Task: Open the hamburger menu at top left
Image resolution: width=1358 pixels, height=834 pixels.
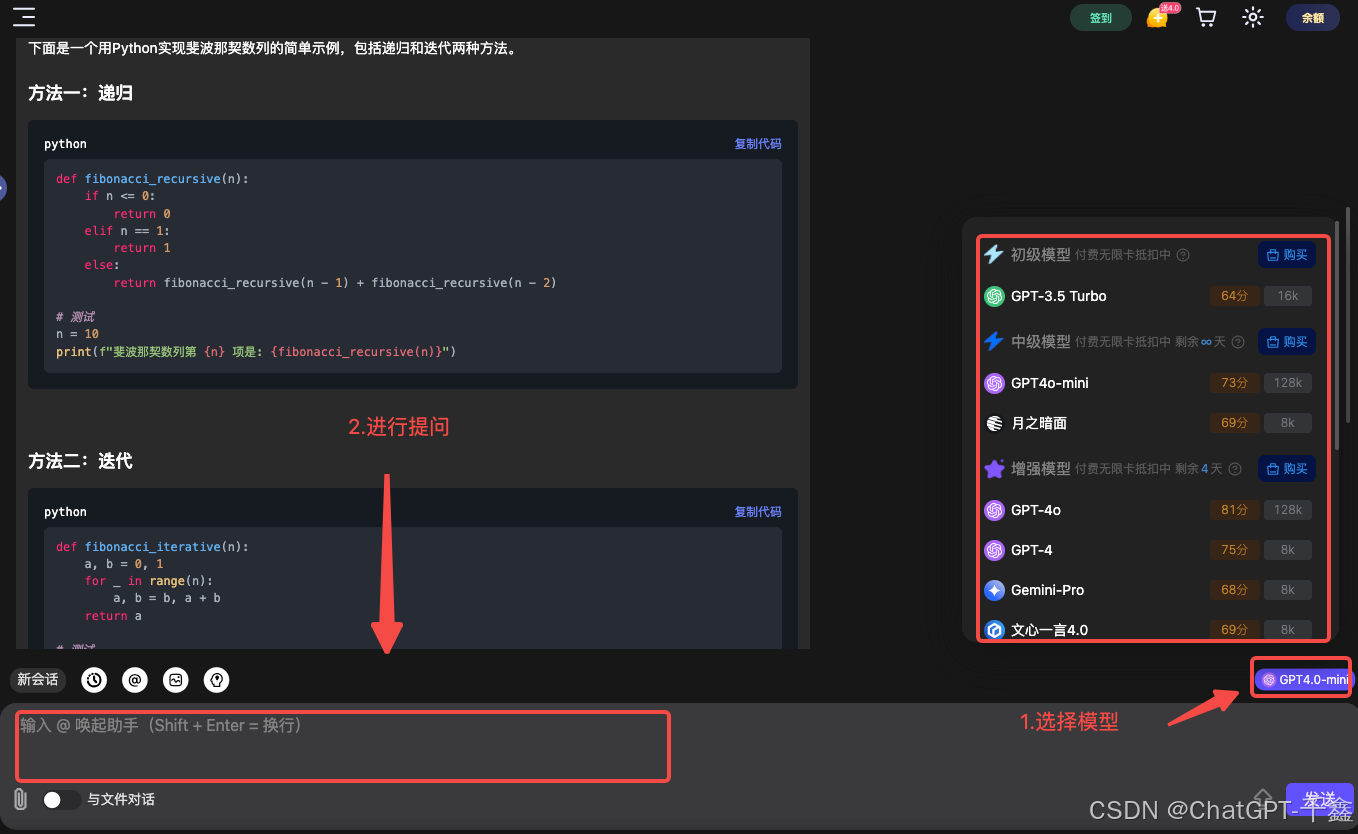Action: 24,17
